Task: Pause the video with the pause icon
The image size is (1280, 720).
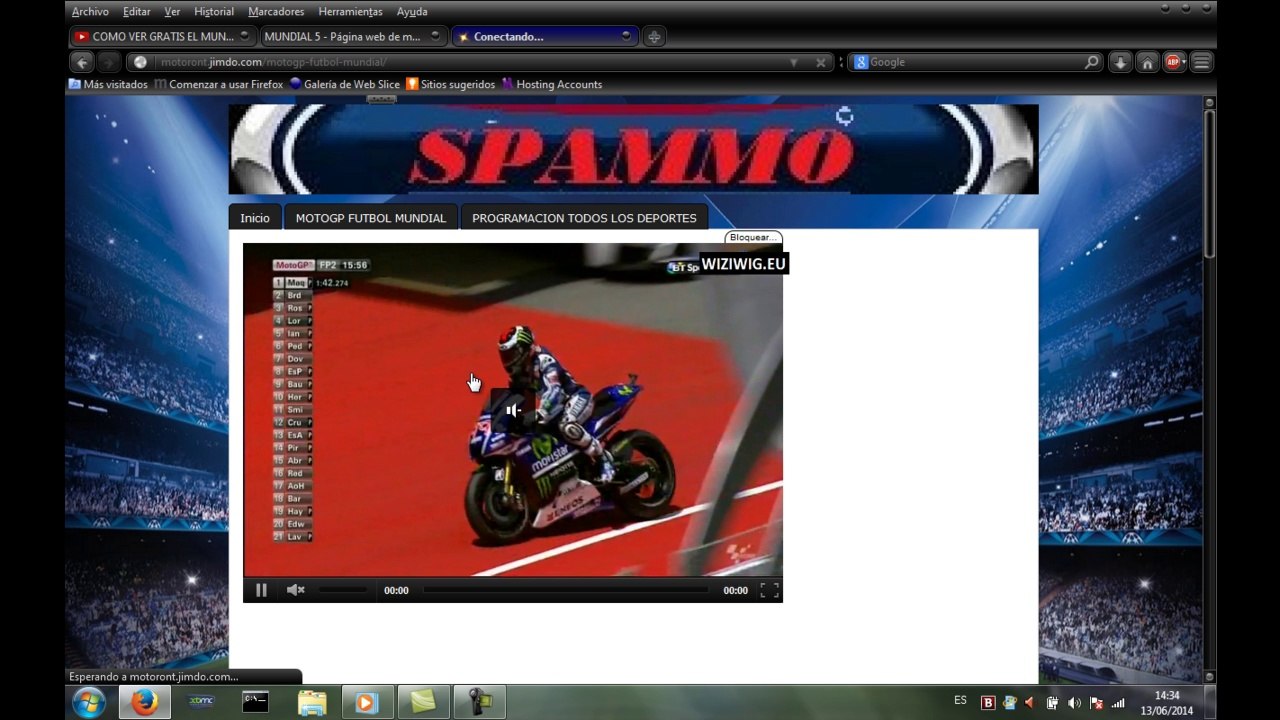Action: [x=261, y=590]
